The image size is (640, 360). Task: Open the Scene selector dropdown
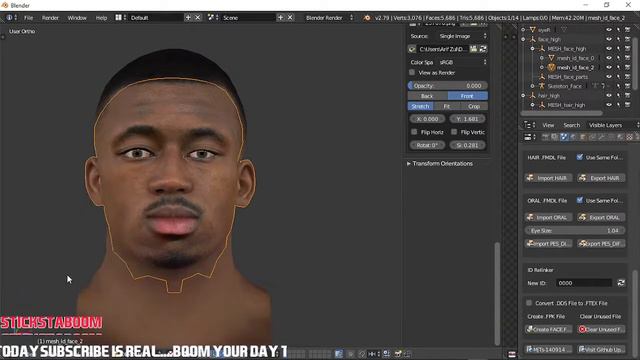tap(248, 18)
